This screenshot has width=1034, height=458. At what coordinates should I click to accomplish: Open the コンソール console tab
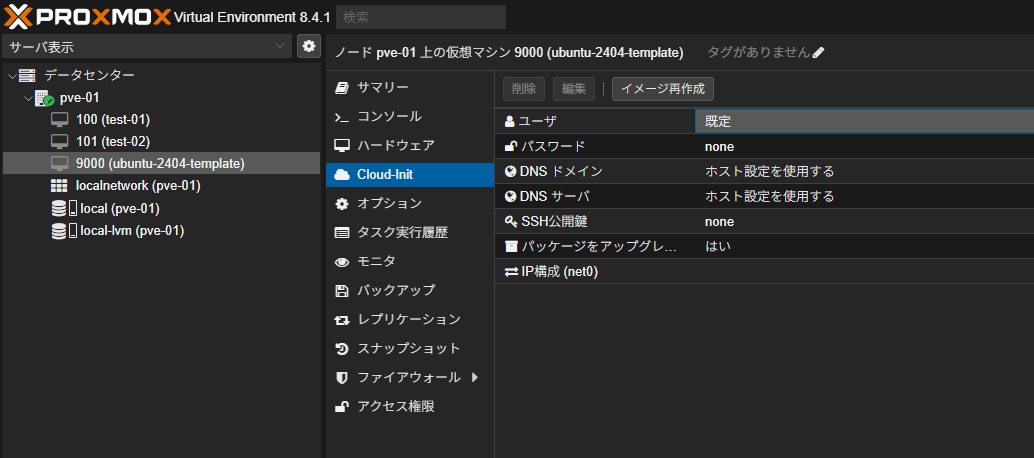coord(377,117)
